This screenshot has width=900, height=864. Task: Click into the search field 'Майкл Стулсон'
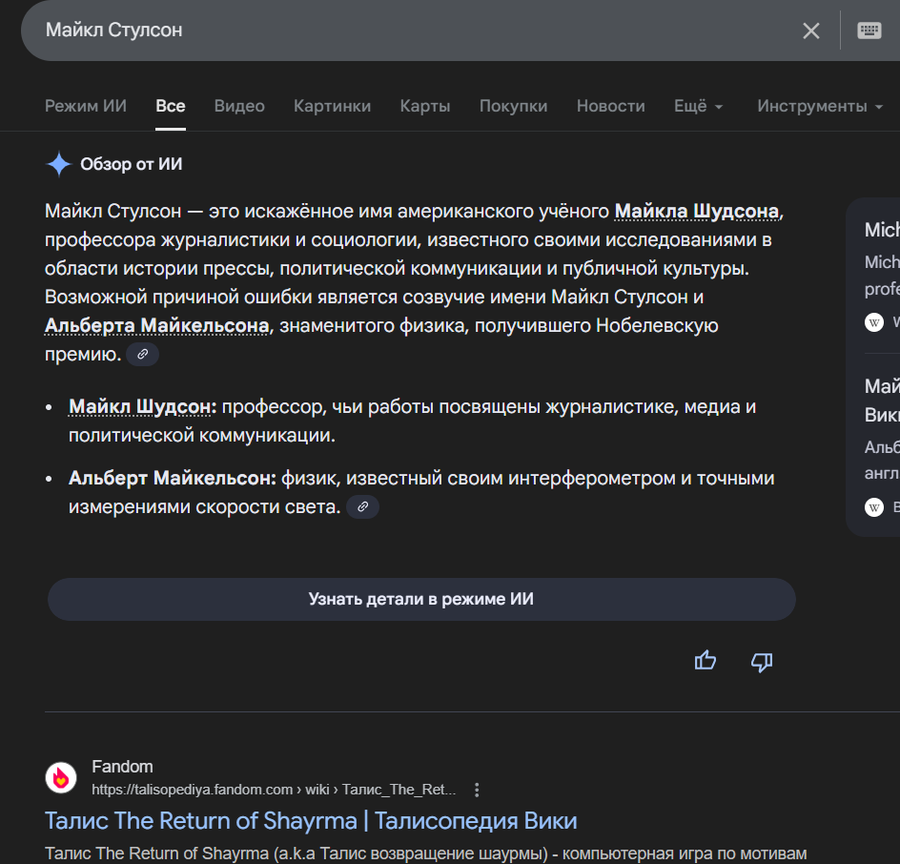pyautogui.click(x=400, y=31)
